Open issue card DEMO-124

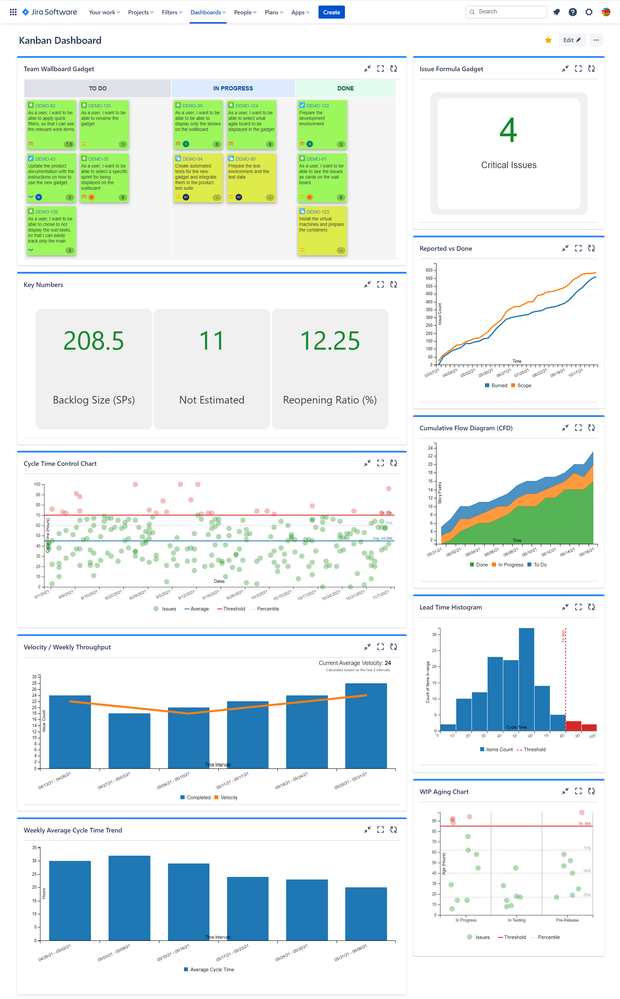[252, 124]
